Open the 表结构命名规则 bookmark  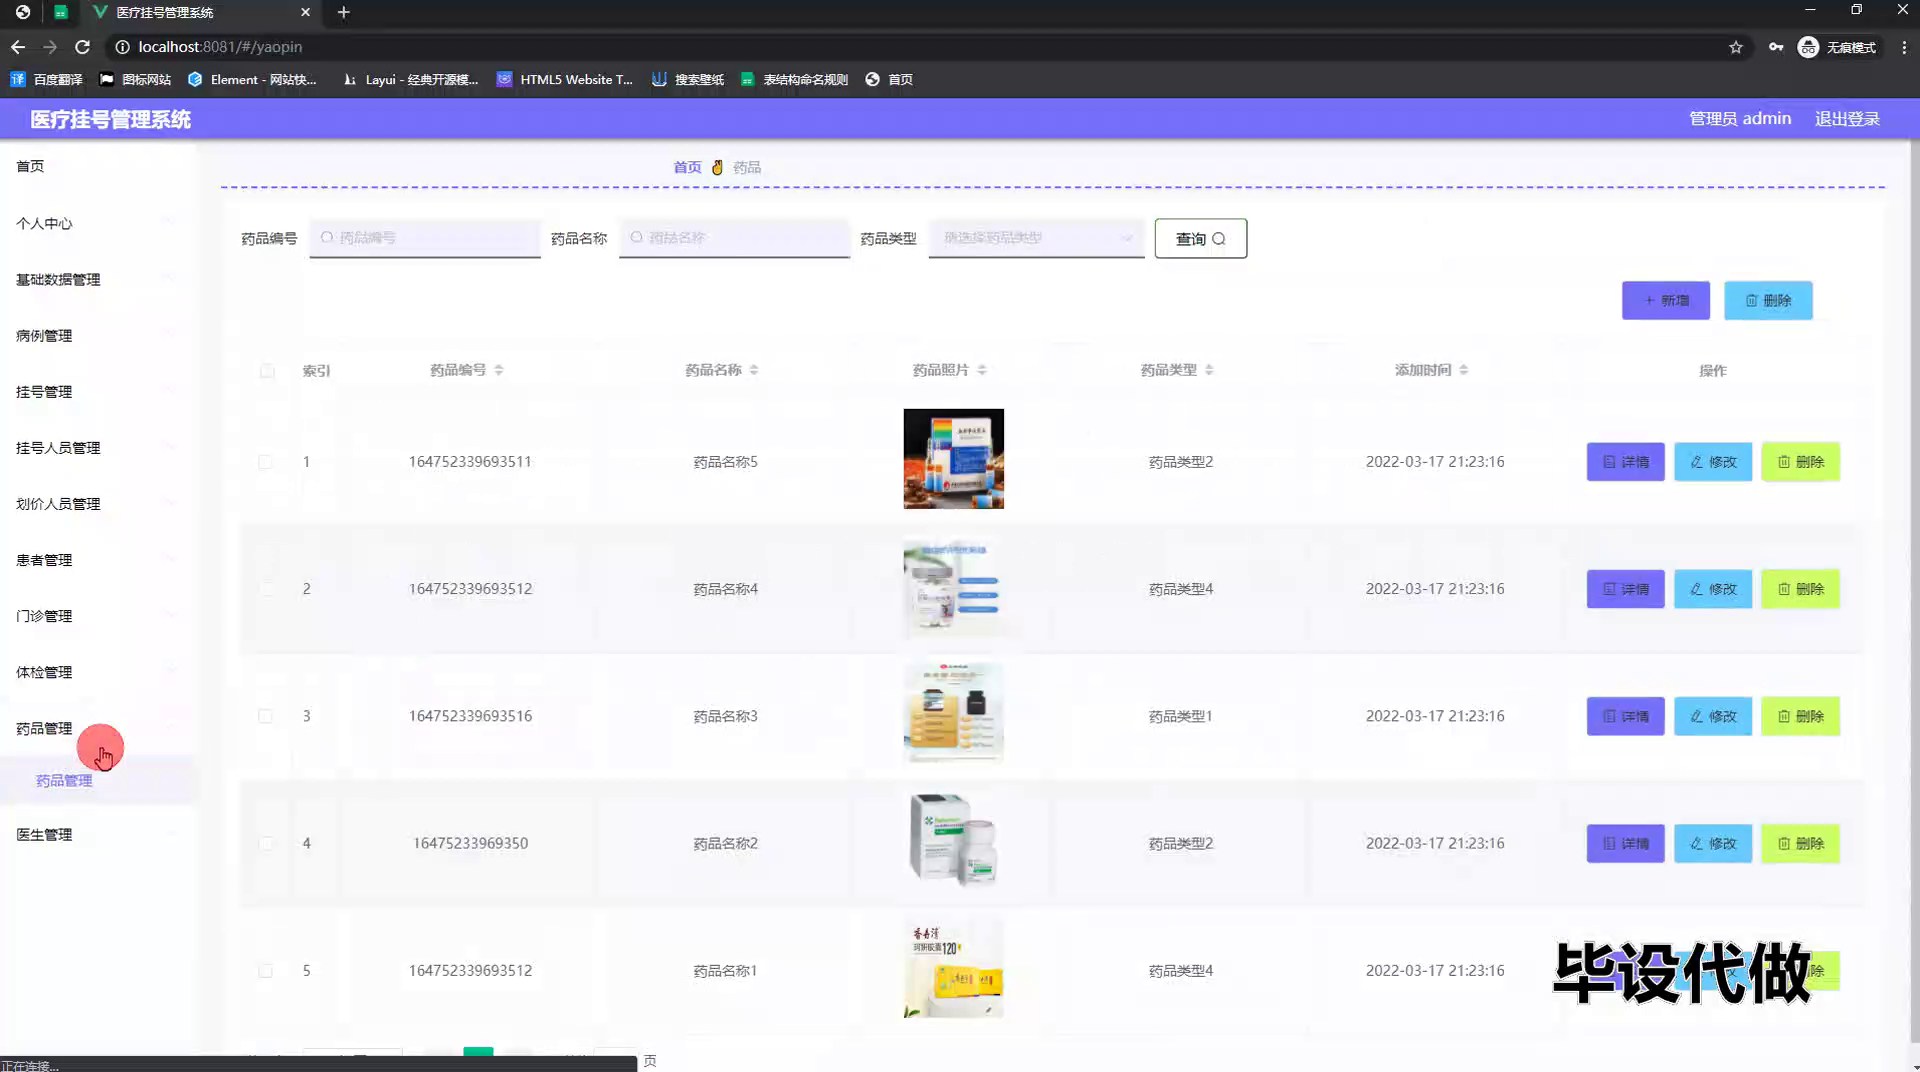click(794, 79)
